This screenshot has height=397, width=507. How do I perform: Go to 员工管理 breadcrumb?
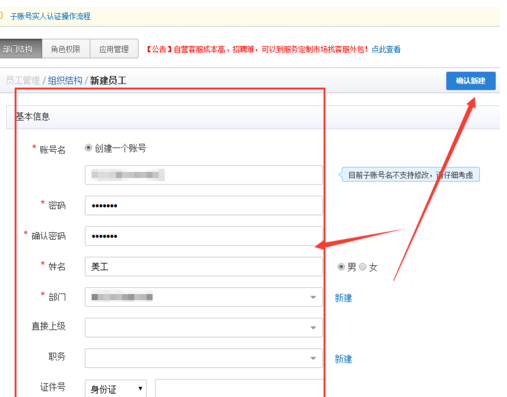22,80
